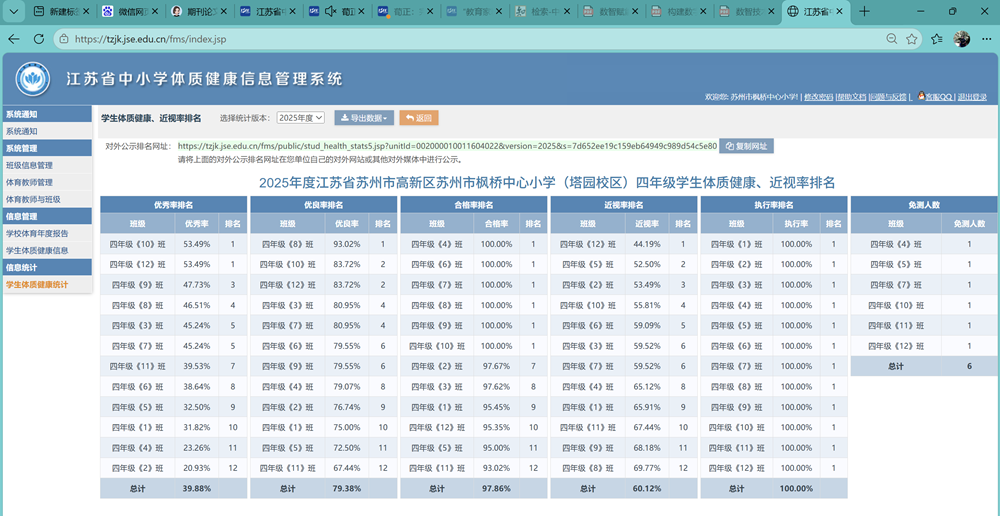The height and width of the screenshot is (516, 1000).
Task: Open the 2025年度 version dropdown
Action: [301, 118]
